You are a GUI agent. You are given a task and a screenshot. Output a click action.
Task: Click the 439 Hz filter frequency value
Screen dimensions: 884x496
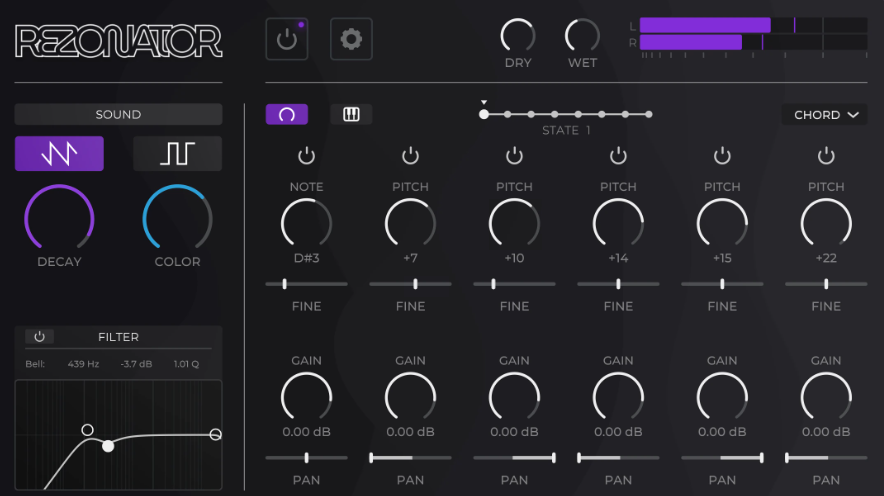[83, 364]
